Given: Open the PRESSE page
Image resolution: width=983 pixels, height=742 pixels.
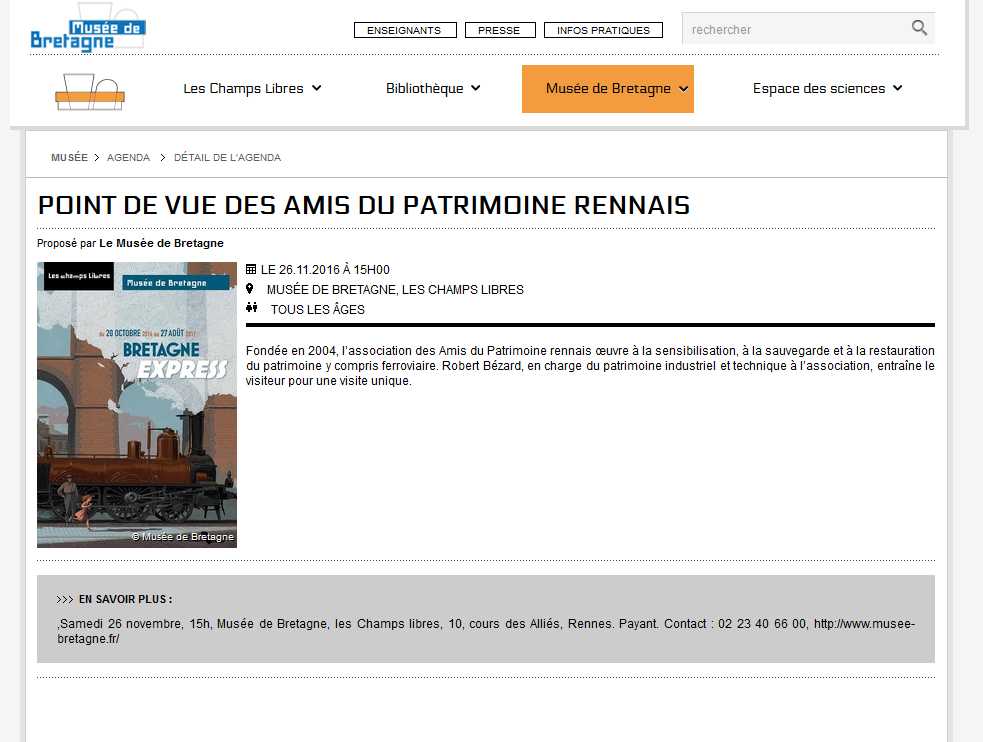Looking at the screenshot, I should [499, 30].
